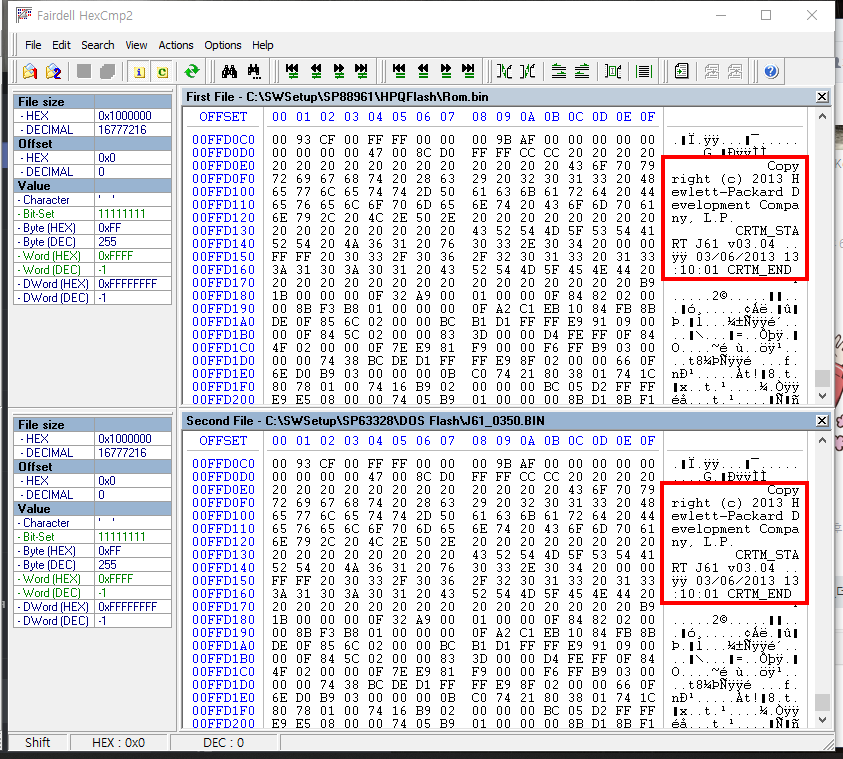Open the File menu
The width and height of the screenshot is (843, 759).
click(x=33, y=45)
